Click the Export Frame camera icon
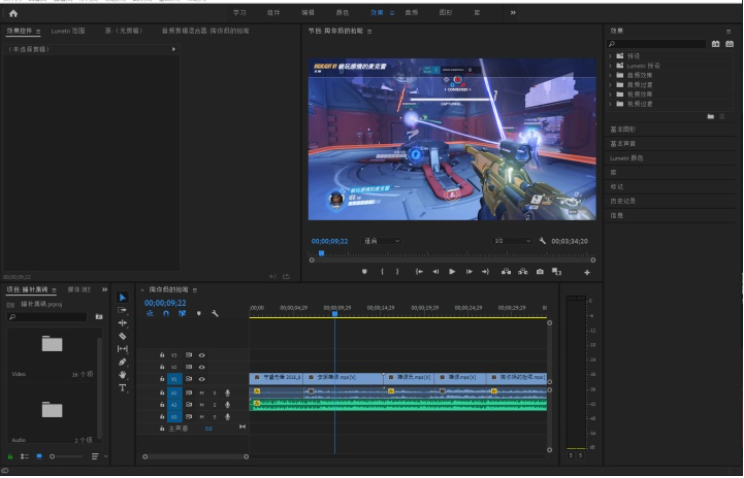Screen dimensions: 744x478 [x=540, y=272]
